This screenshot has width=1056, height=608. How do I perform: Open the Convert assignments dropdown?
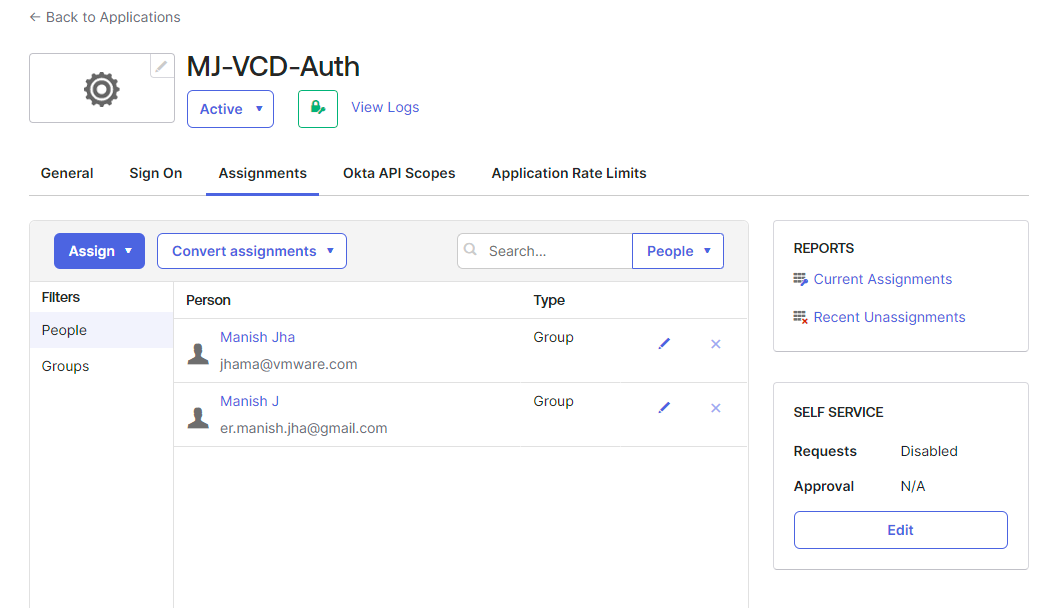(x=251, y=251)
